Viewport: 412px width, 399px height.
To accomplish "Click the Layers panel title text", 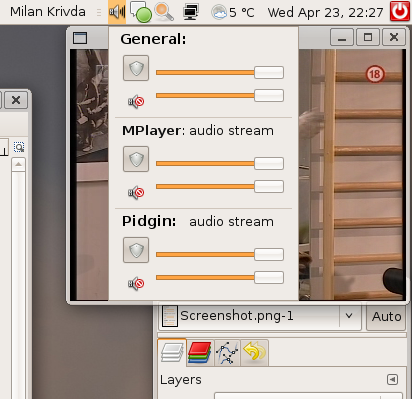I will click(x=181, y=380).
